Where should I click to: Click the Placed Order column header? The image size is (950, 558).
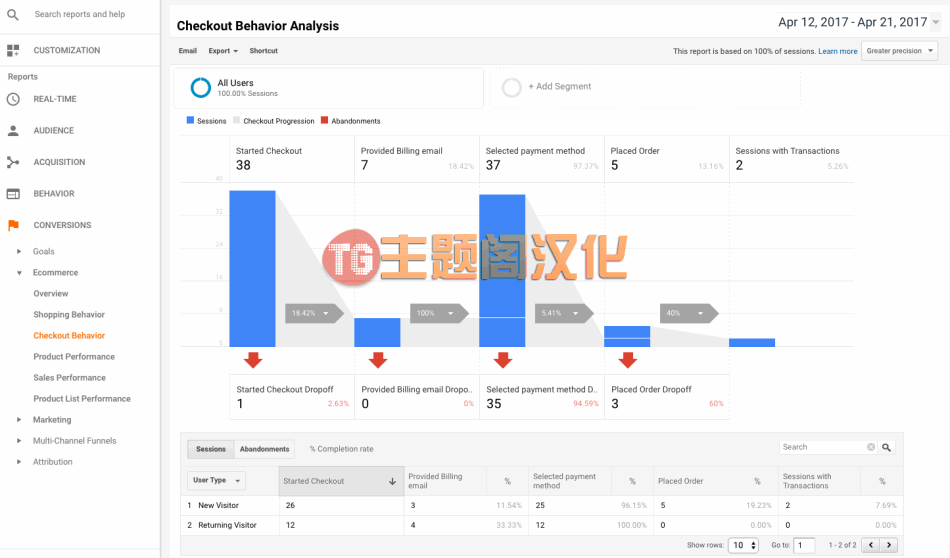coord(680,481)
